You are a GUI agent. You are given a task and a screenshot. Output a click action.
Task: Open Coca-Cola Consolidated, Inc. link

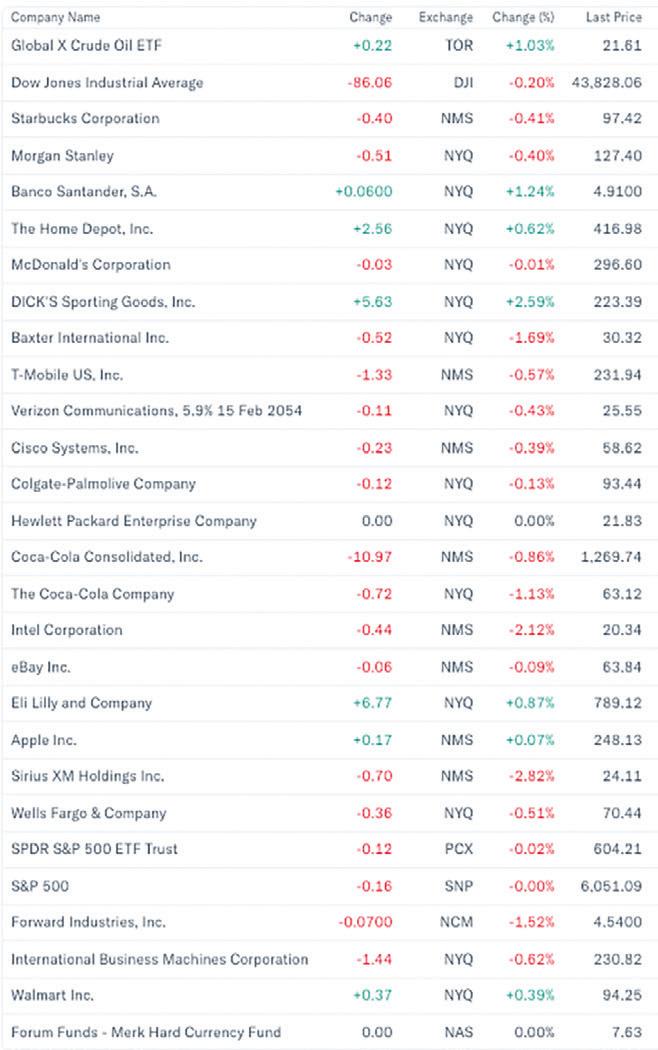(x=107, y=556)
